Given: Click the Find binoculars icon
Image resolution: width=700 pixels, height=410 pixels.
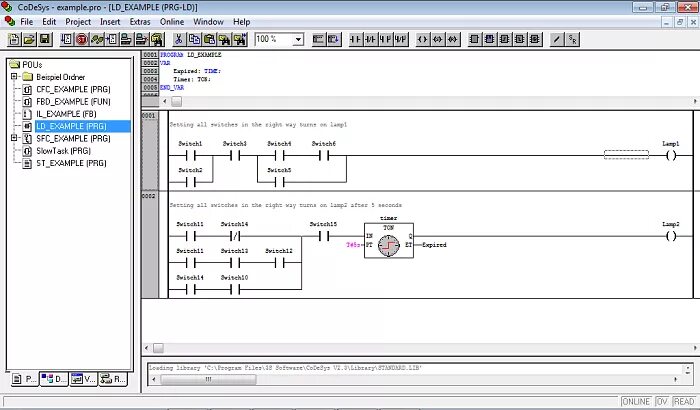Looking at the screenshot, I should point(225,39).
